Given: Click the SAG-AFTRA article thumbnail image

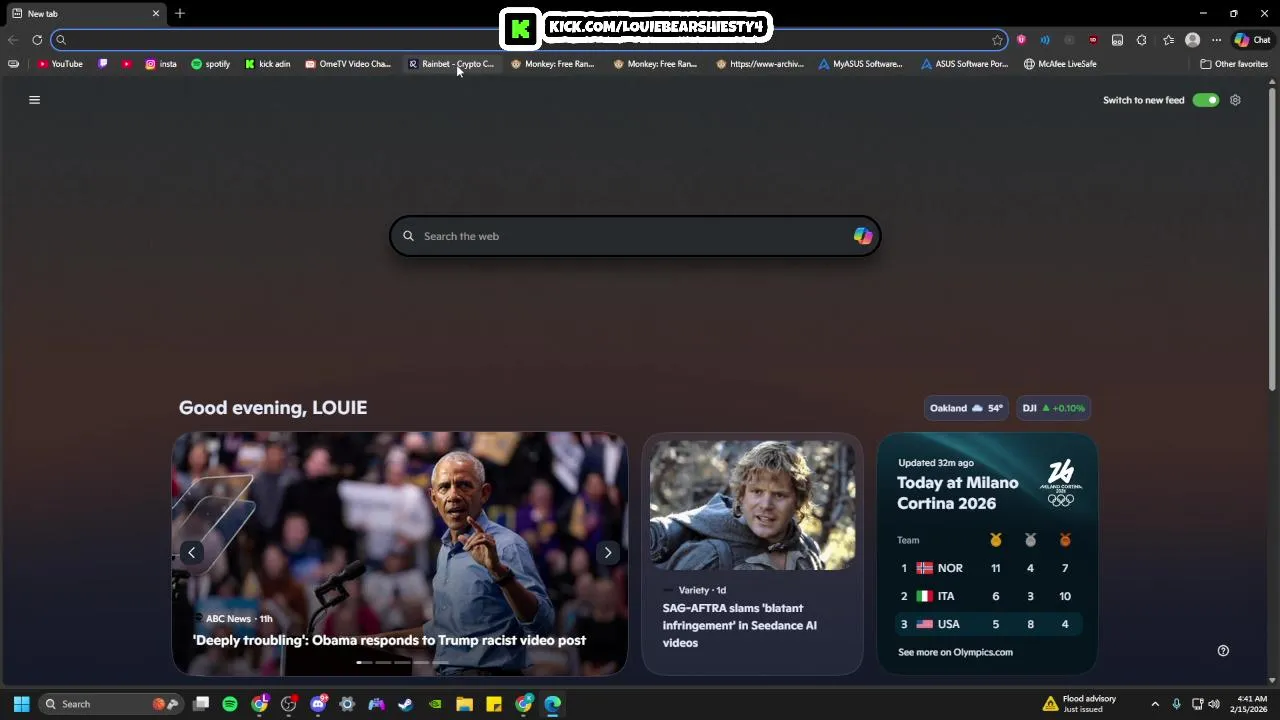Looking at the screenshot, I should tap(752, 505).
